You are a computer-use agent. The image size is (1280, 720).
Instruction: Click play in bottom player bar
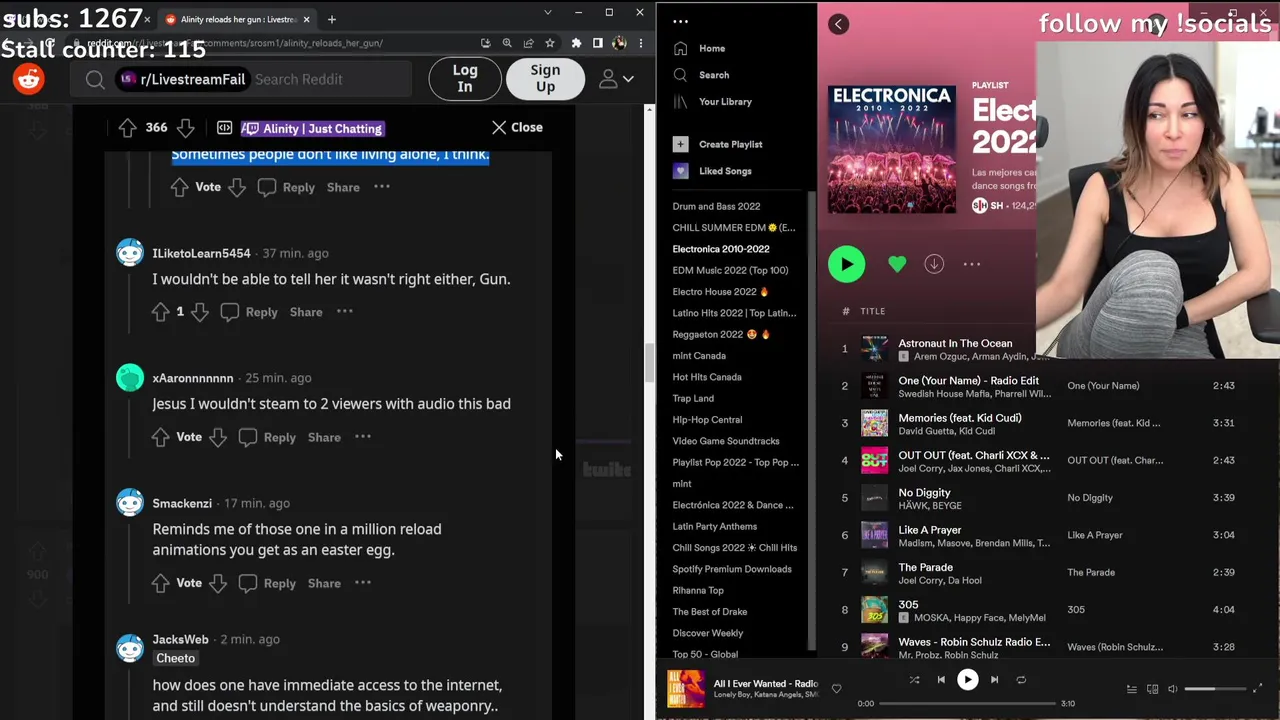(967, 680)
